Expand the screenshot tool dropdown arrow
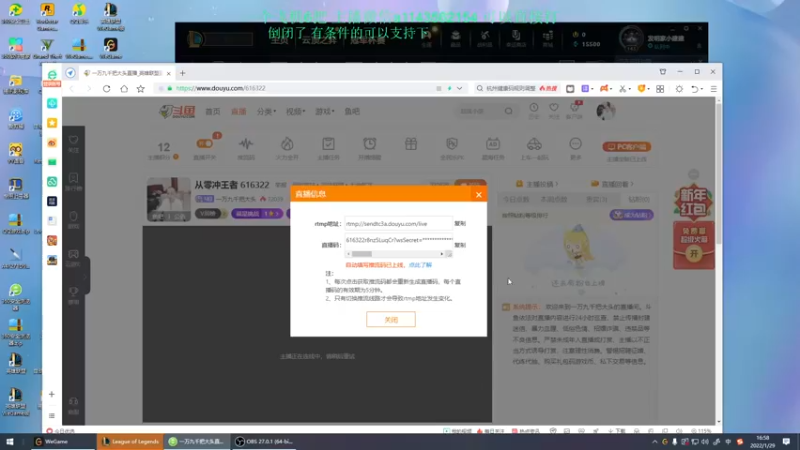The height and width of the screenshot is (450, 800). coord(630,89)
